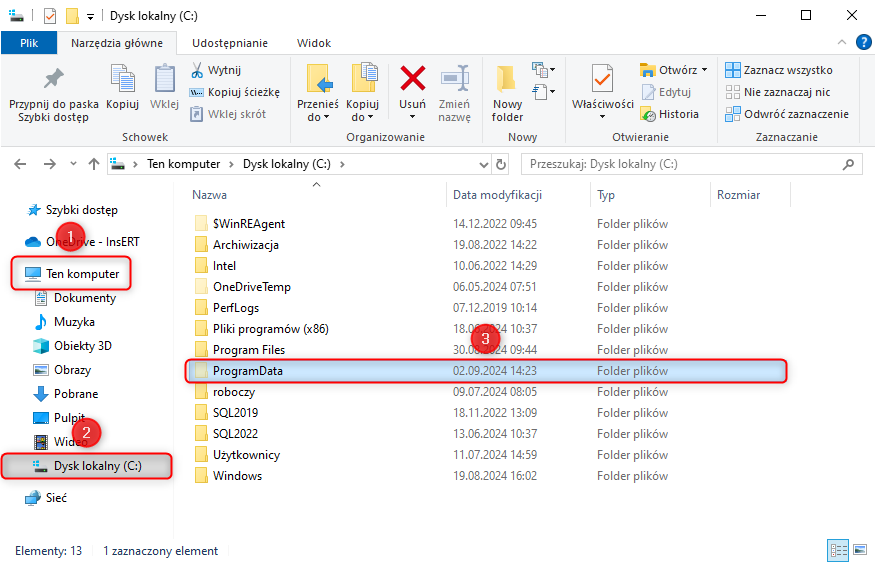Switch to details view icon in status bar
Image resolution: width=876 pixels, height=563 pixels.
(837, 551)
